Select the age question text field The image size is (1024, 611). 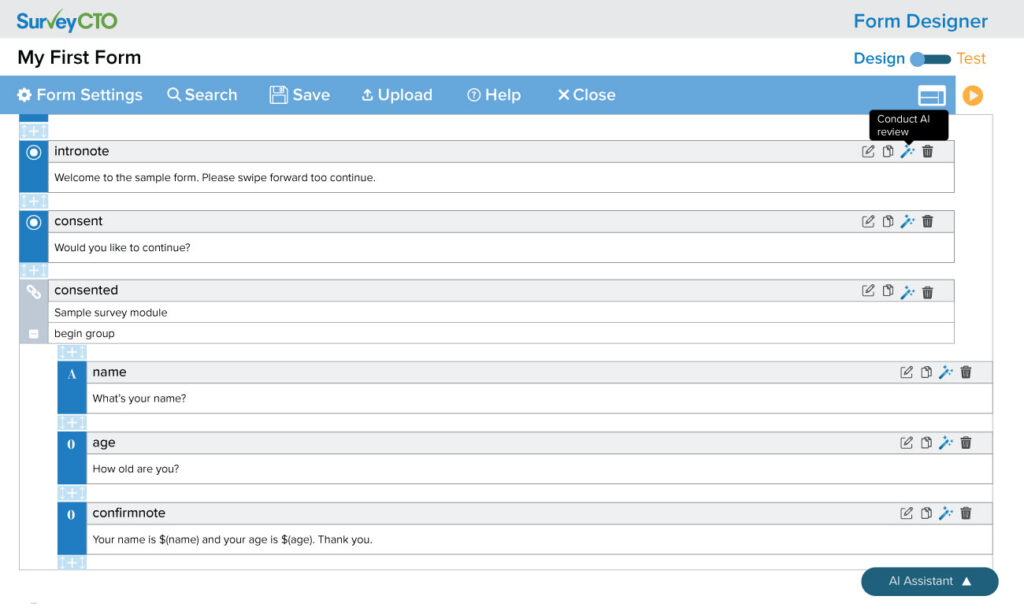500,468
